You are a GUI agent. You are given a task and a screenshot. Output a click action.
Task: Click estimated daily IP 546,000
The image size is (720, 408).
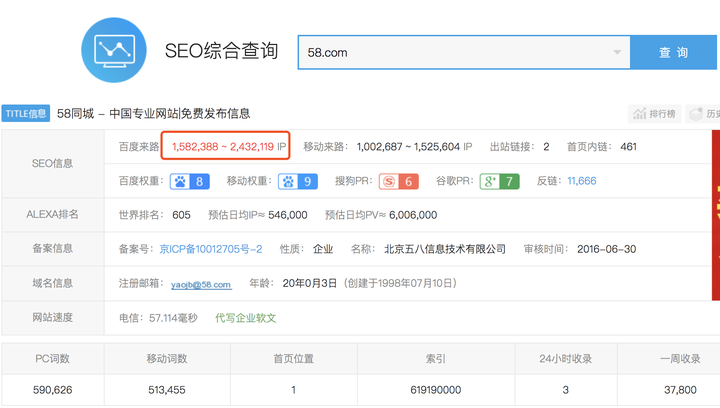click(x=288, y=215)
